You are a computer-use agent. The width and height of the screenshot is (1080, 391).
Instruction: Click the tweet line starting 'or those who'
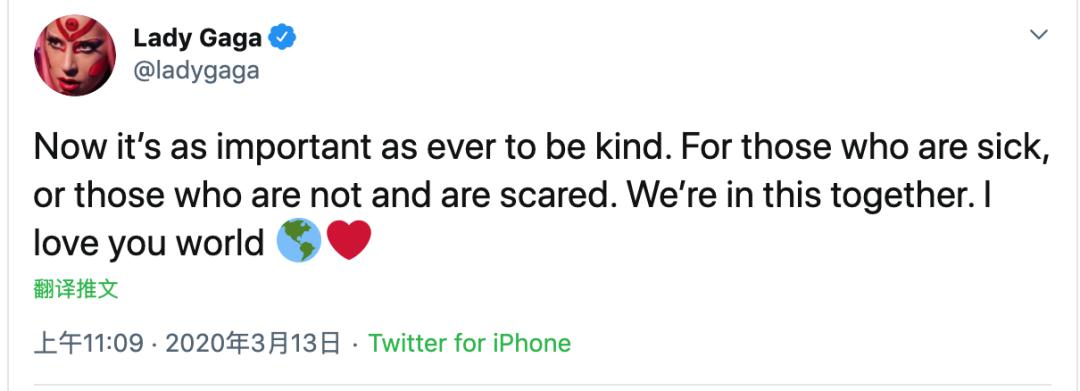pos(512,195)
